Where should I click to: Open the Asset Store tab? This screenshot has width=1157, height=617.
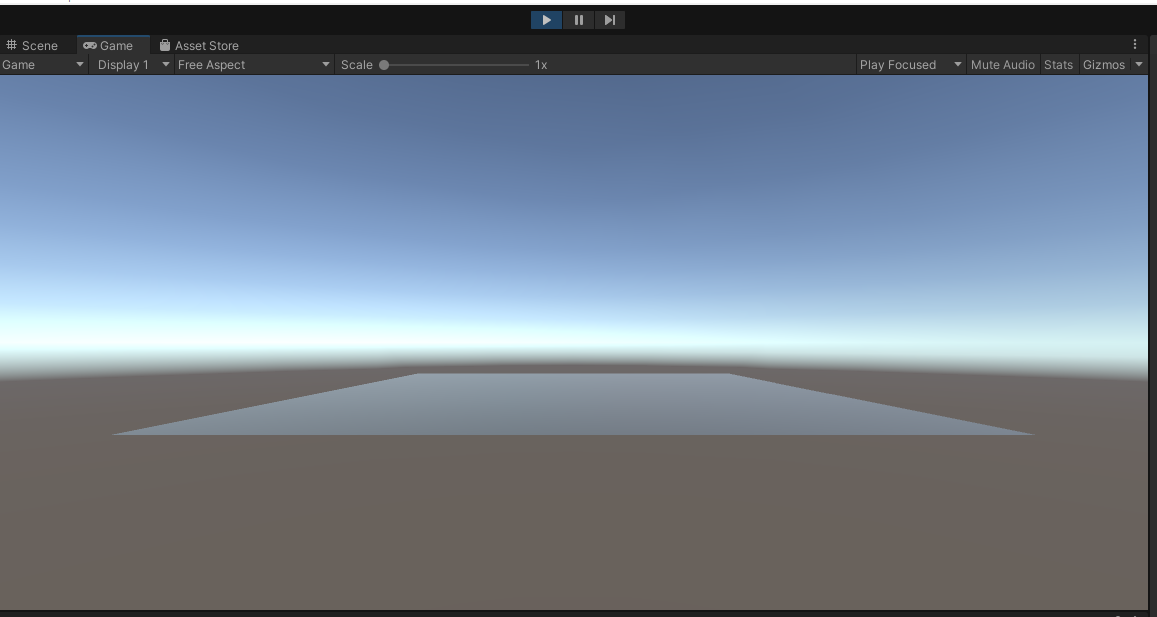tap(199, 45)
